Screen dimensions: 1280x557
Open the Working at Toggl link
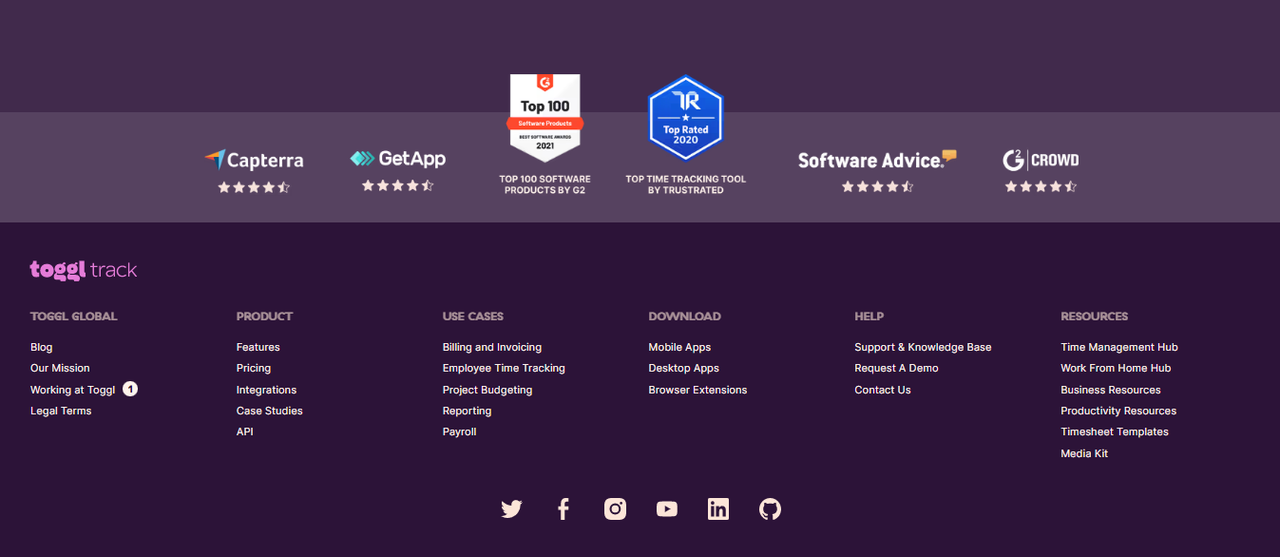pos(73,390)
